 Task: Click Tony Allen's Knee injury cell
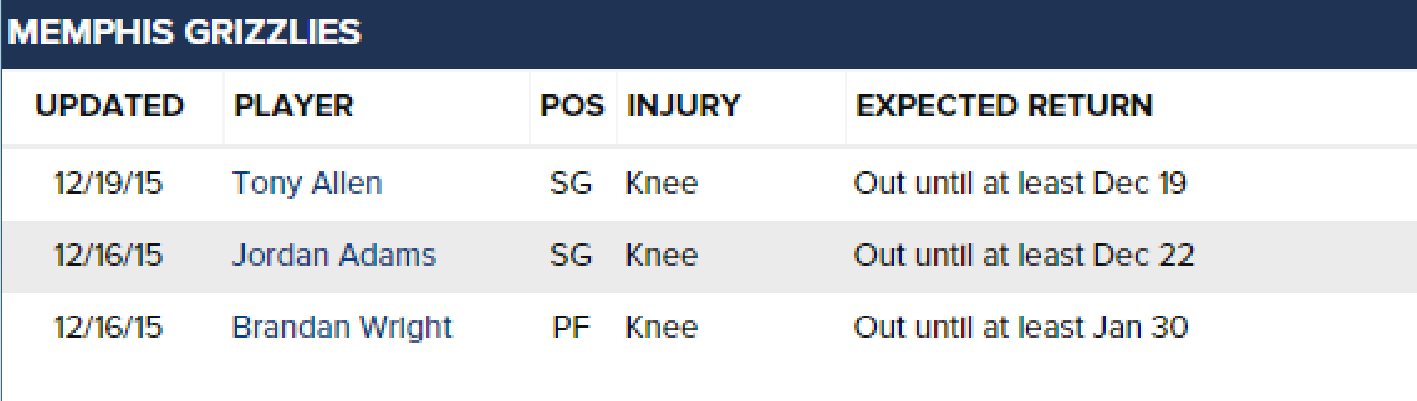[661, 184]
